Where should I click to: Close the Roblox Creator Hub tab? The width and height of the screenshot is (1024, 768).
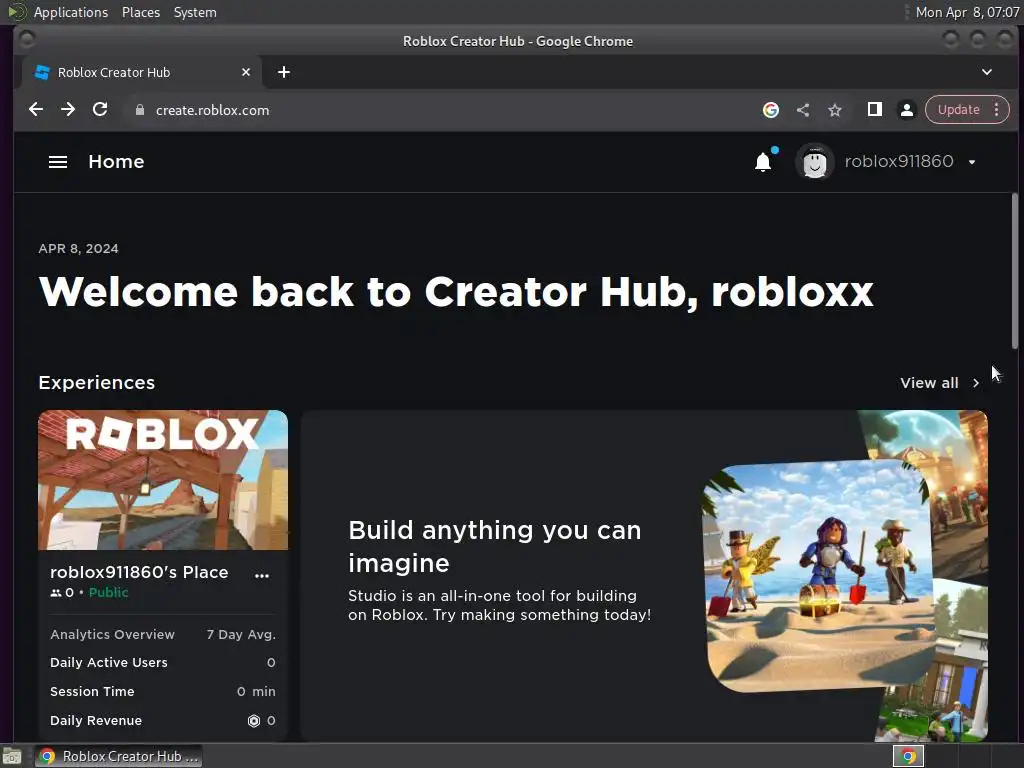coord(246,72)
